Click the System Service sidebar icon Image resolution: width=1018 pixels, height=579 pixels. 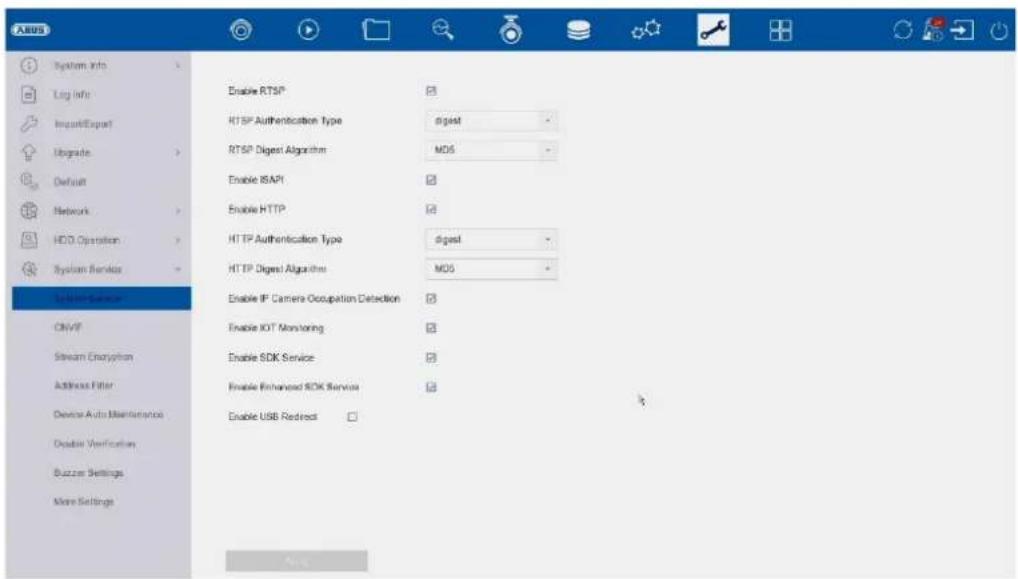click(29, 269)
